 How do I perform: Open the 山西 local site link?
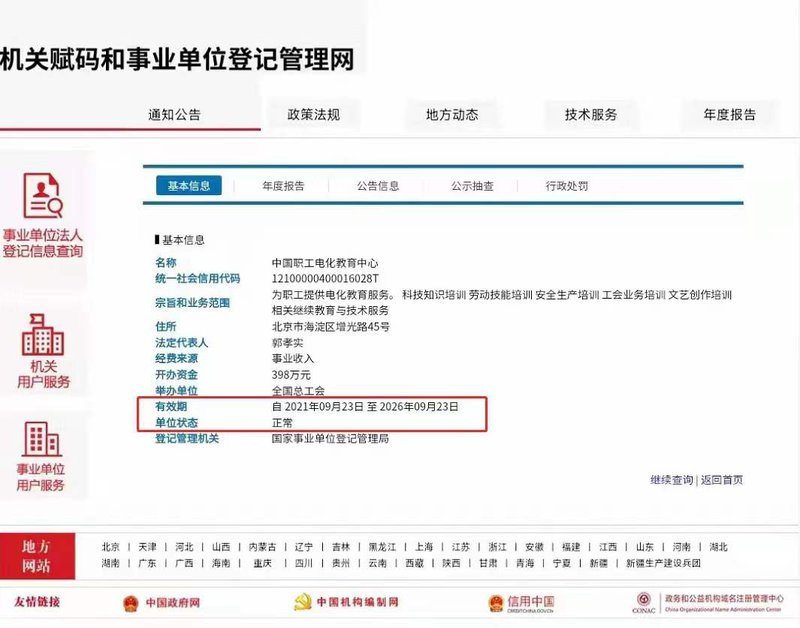[x=221, y=547]
